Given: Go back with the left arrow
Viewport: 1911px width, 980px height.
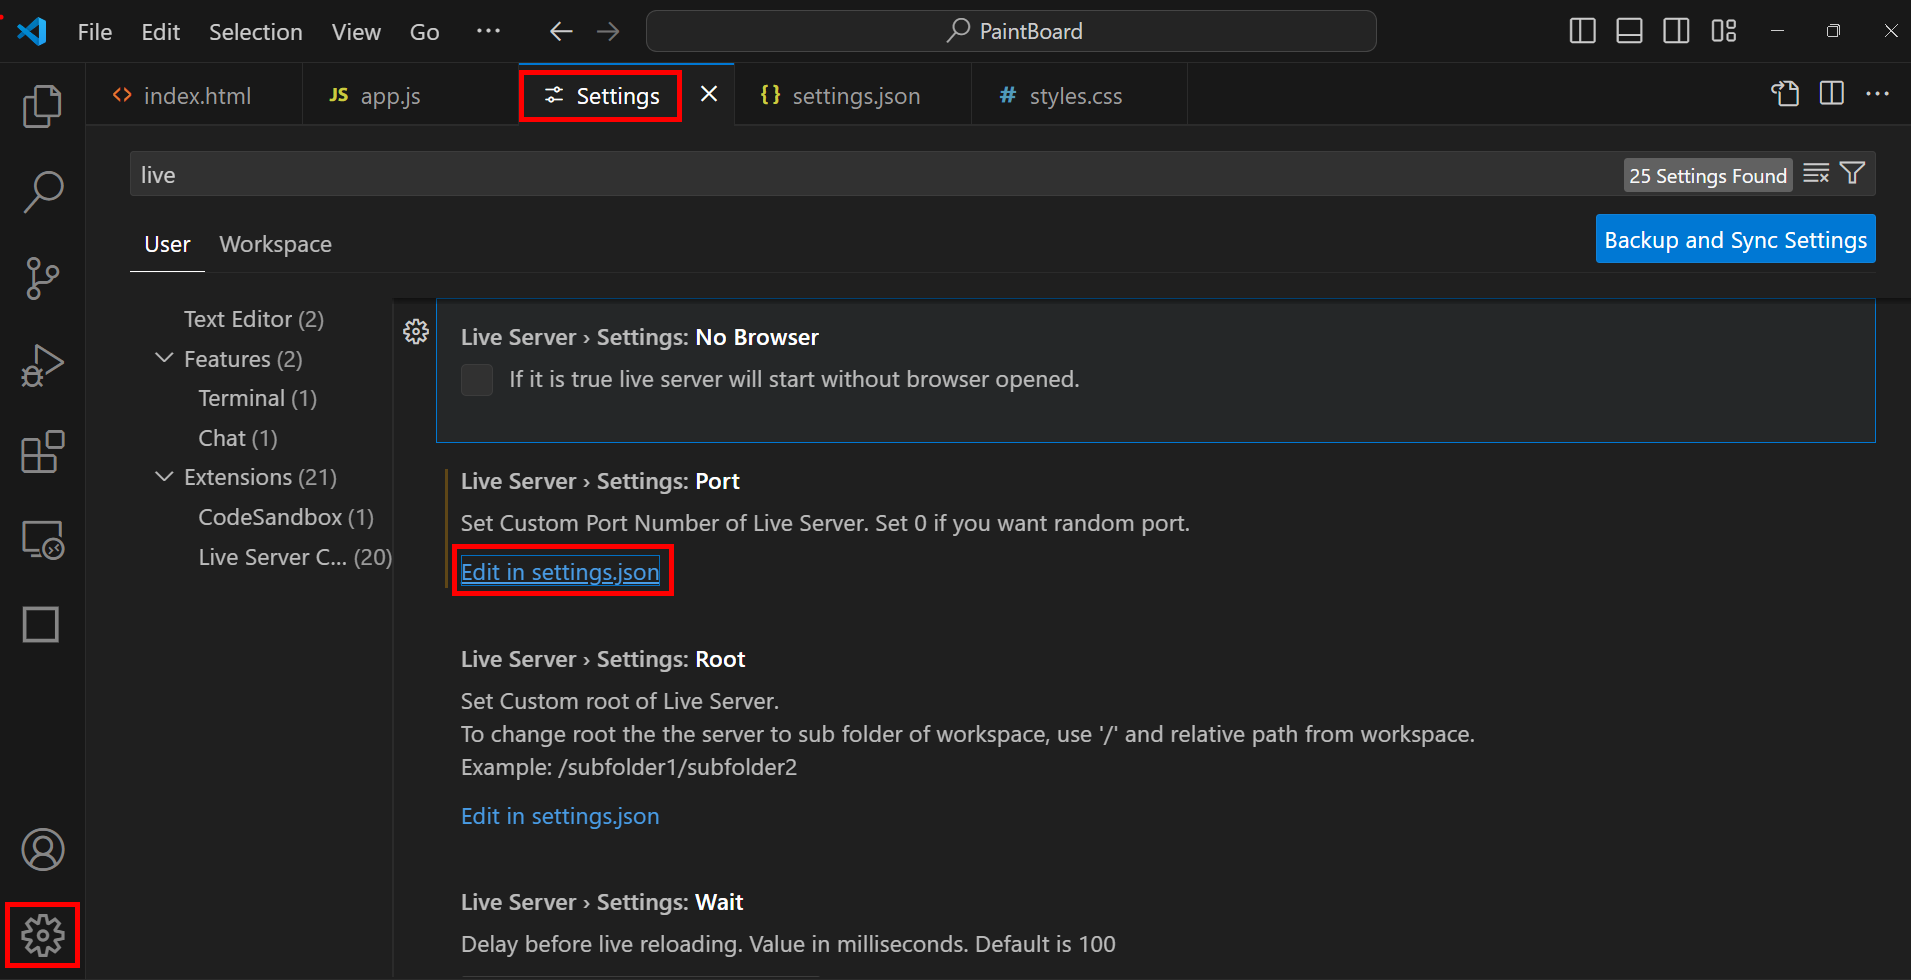Looking at the screenshot, I should (x=561, y=32).
